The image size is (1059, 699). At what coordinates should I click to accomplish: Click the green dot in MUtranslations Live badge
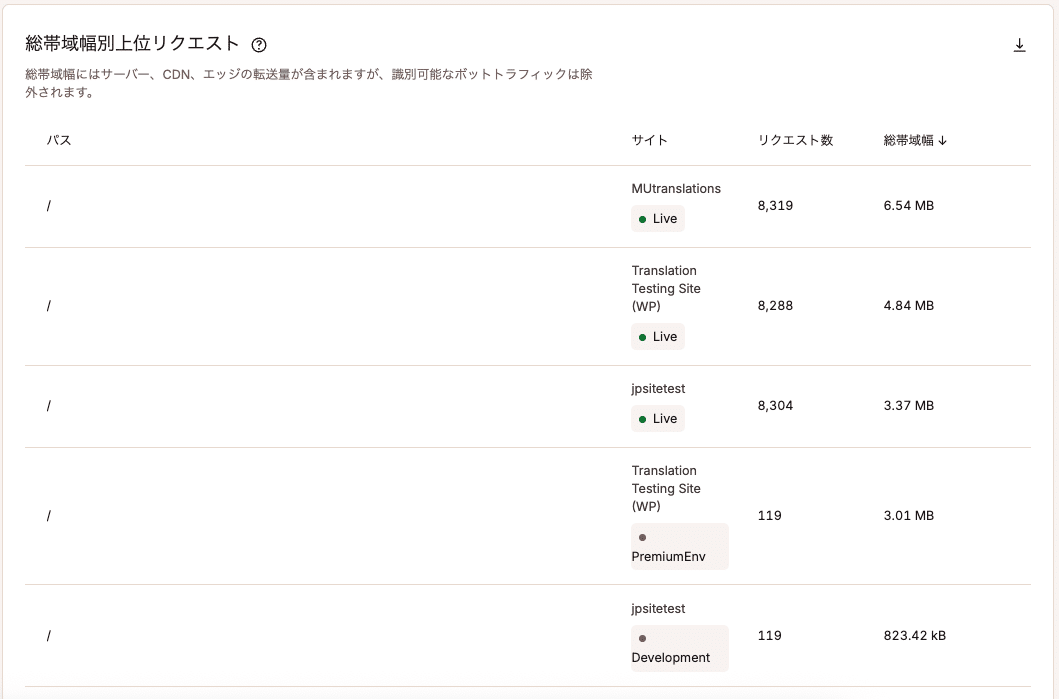pyautogui.click(x=642, y=218)
